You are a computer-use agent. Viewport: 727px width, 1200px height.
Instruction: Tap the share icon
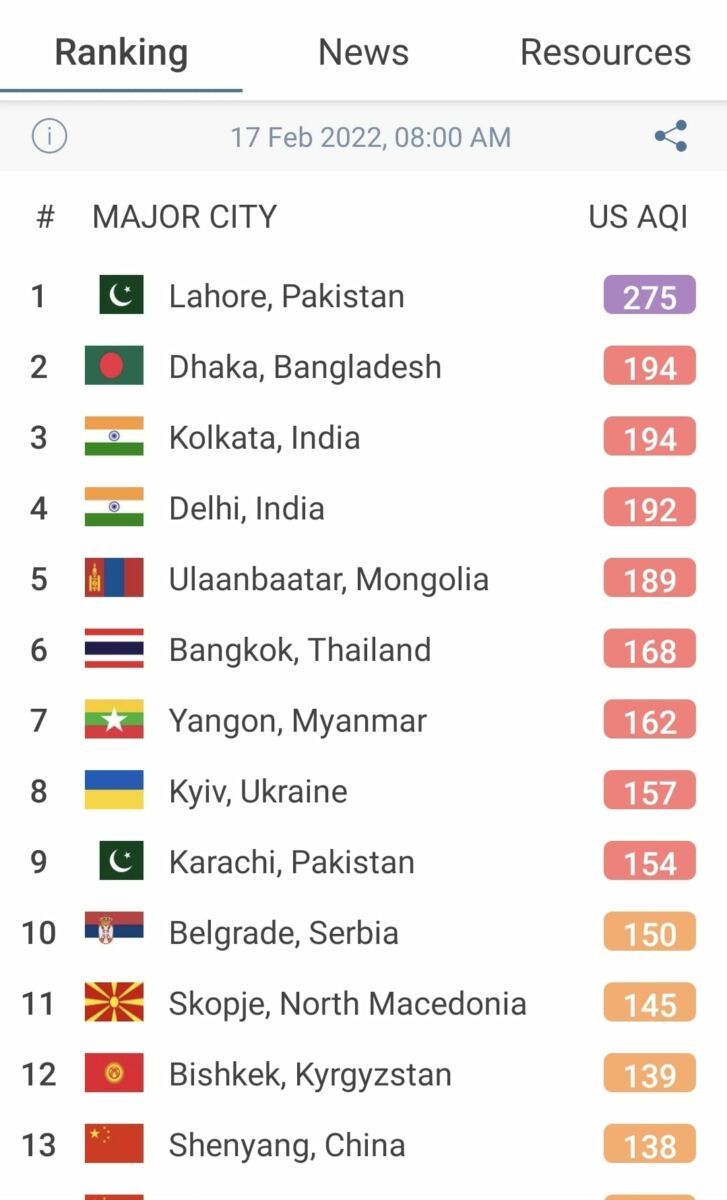click(670, 136)
